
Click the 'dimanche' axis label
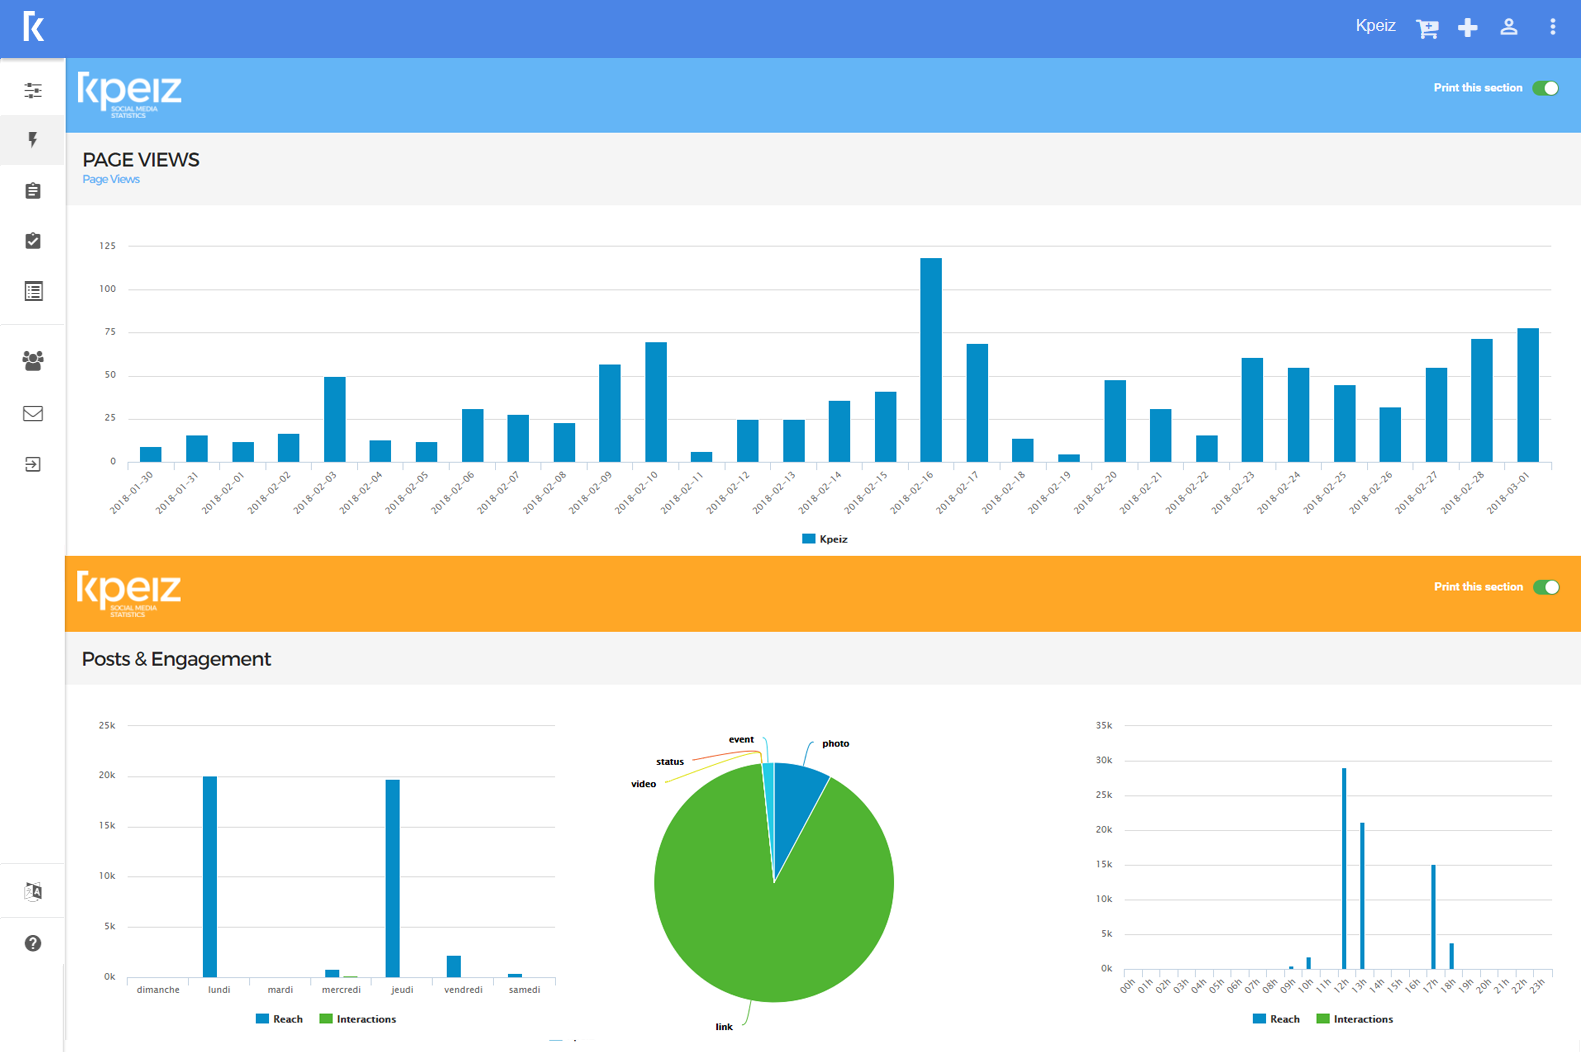pos(158,990)
